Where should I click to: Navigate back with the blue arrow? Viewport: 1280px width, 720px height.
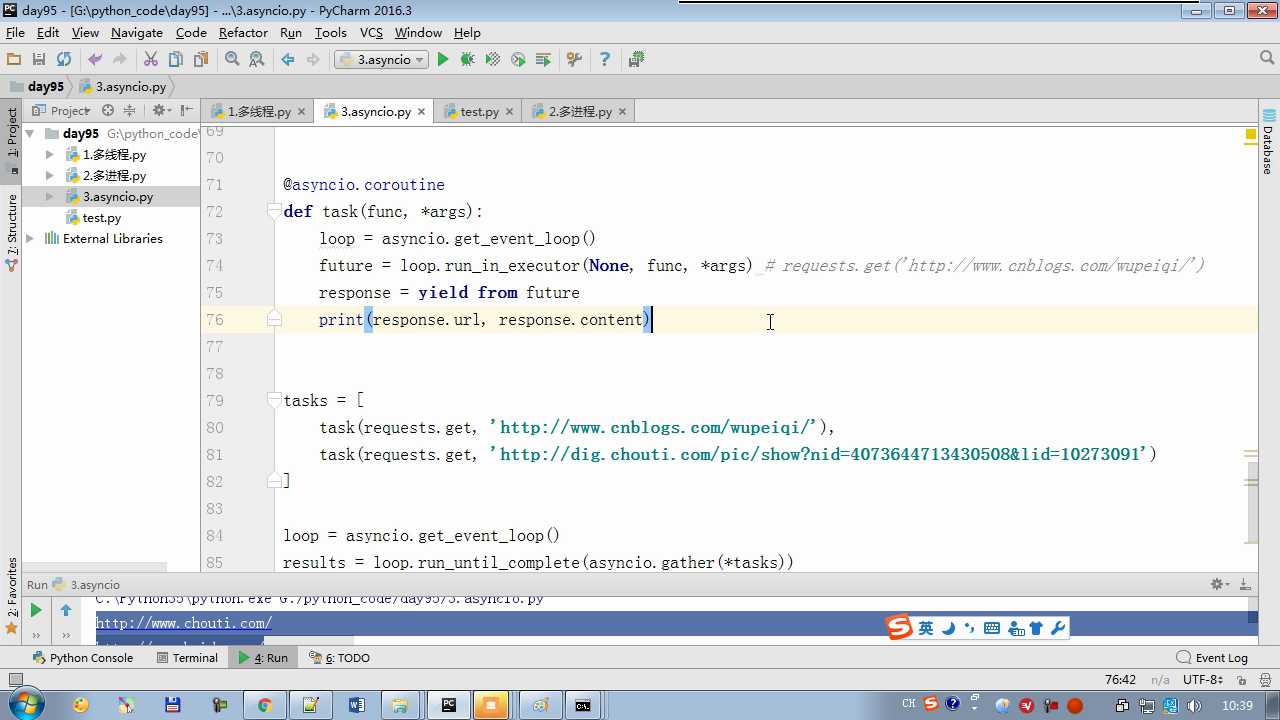[x=288, y=60]
